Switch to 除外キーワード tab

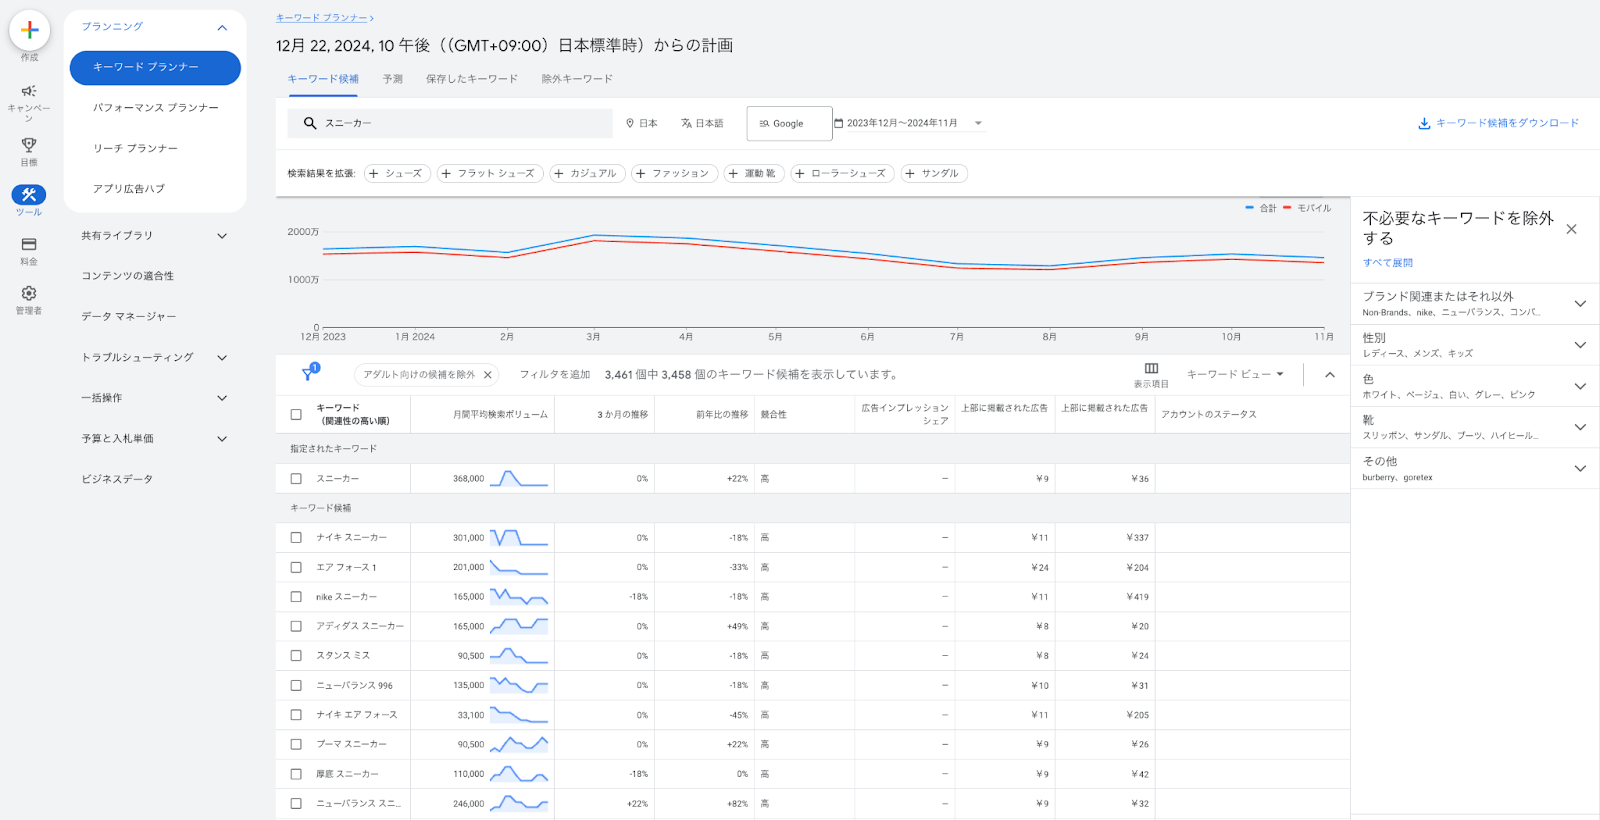click(577, 79)
